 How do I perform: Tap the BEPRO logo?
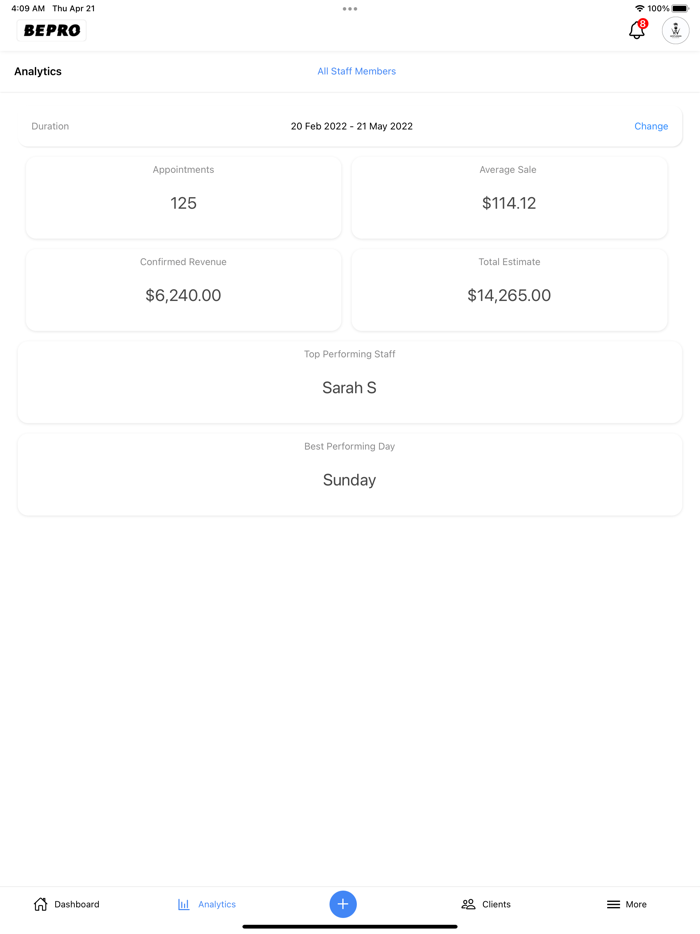(52, 31)
